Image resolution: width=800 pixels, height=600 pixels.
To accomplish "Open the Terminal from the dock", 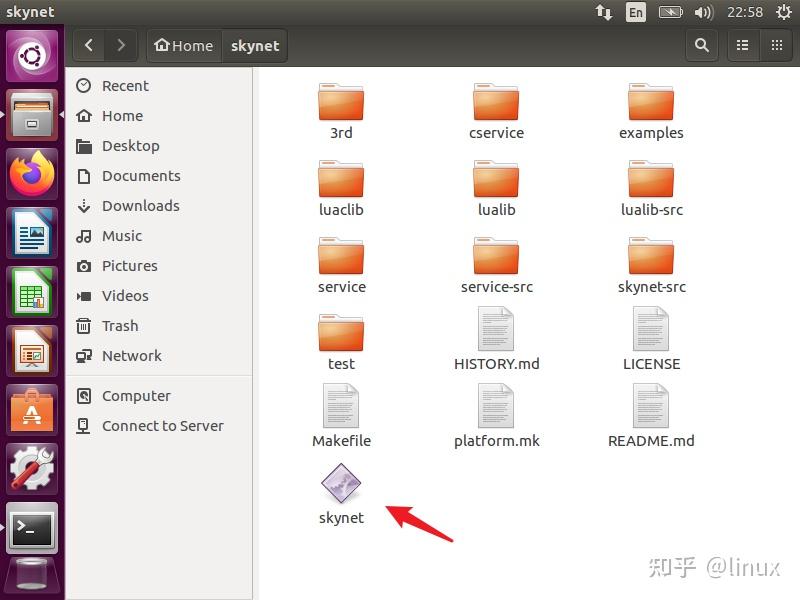I will point(32,525).
